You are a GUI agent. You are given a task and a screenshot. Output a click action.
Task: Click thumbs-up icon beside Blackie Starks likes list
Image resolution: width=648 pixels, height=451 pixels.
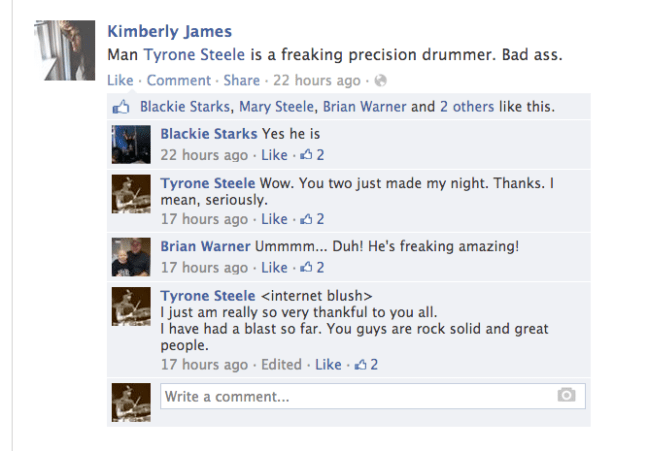pyautogui.click(x=122, y=106)
